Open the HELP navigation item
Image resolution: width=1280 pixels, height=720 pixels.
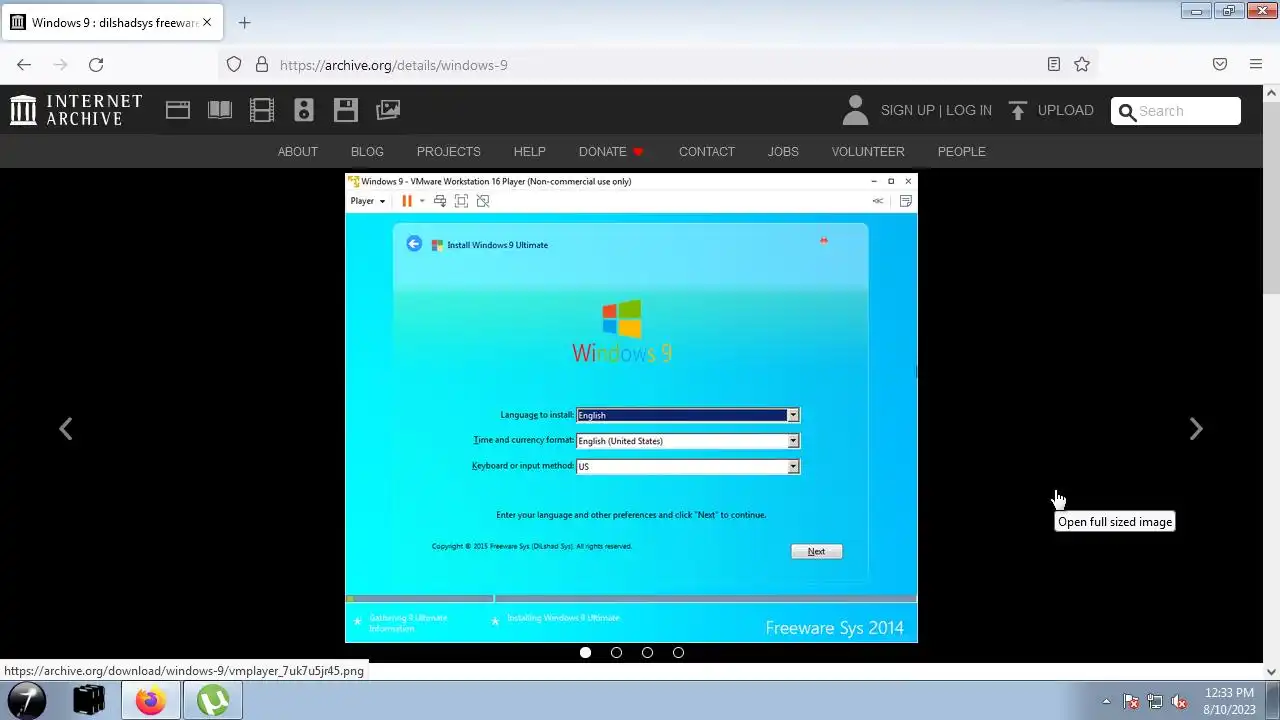click(x=530, y=151)
